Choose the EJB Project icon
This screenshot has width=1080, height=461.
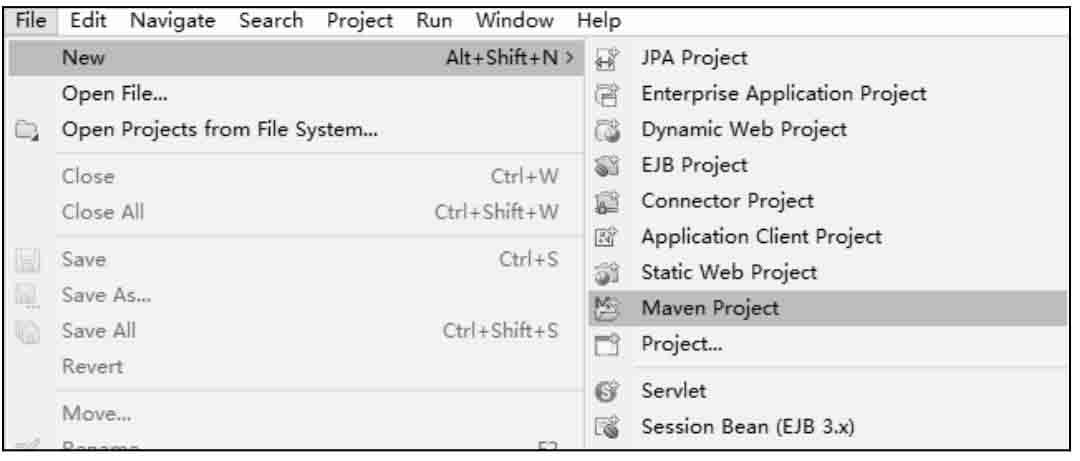coord(608,165)
